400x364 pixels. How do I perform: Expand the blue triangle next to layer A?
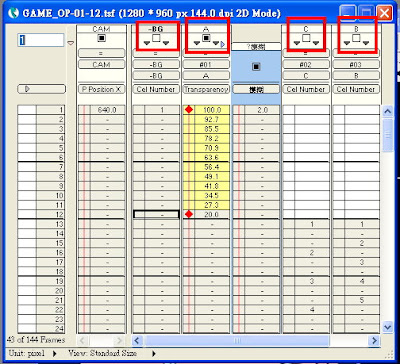[223, 44]
